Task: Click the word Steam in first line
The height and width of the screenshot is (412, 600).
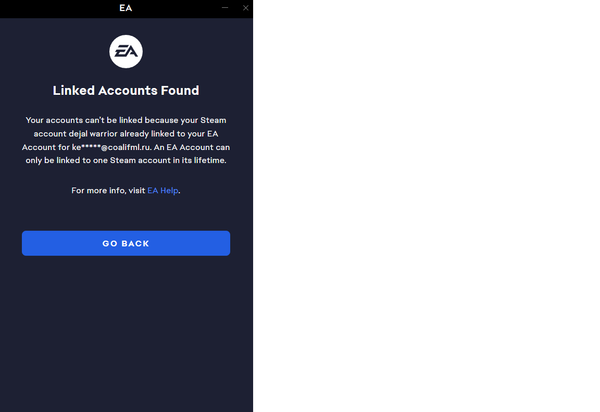Action: point(213,120)
